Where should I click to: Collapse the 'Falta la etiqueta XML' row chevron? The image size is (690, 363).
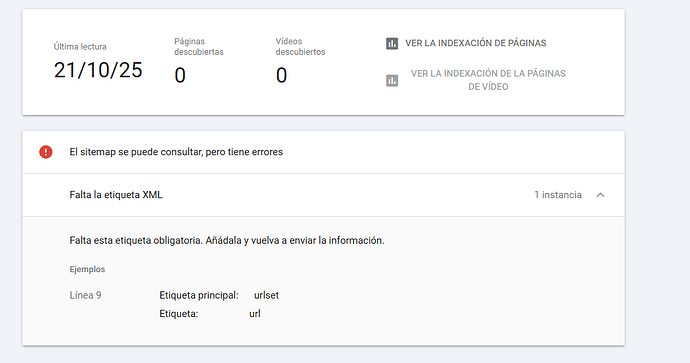click(600, 195)
